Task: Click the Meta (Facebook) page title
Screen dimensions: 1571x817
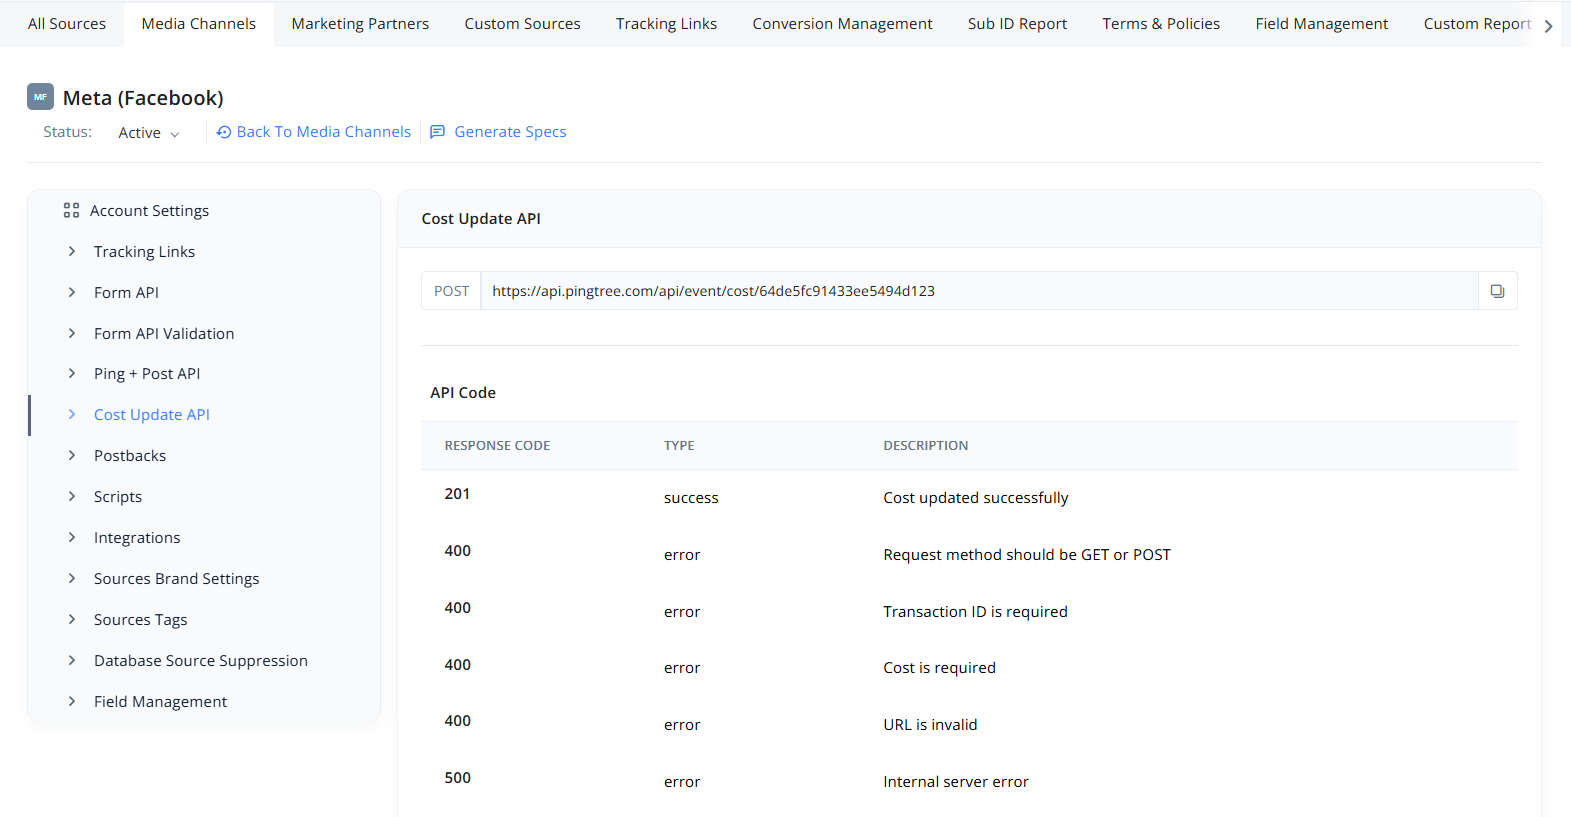Action: (x=143, y=98)
